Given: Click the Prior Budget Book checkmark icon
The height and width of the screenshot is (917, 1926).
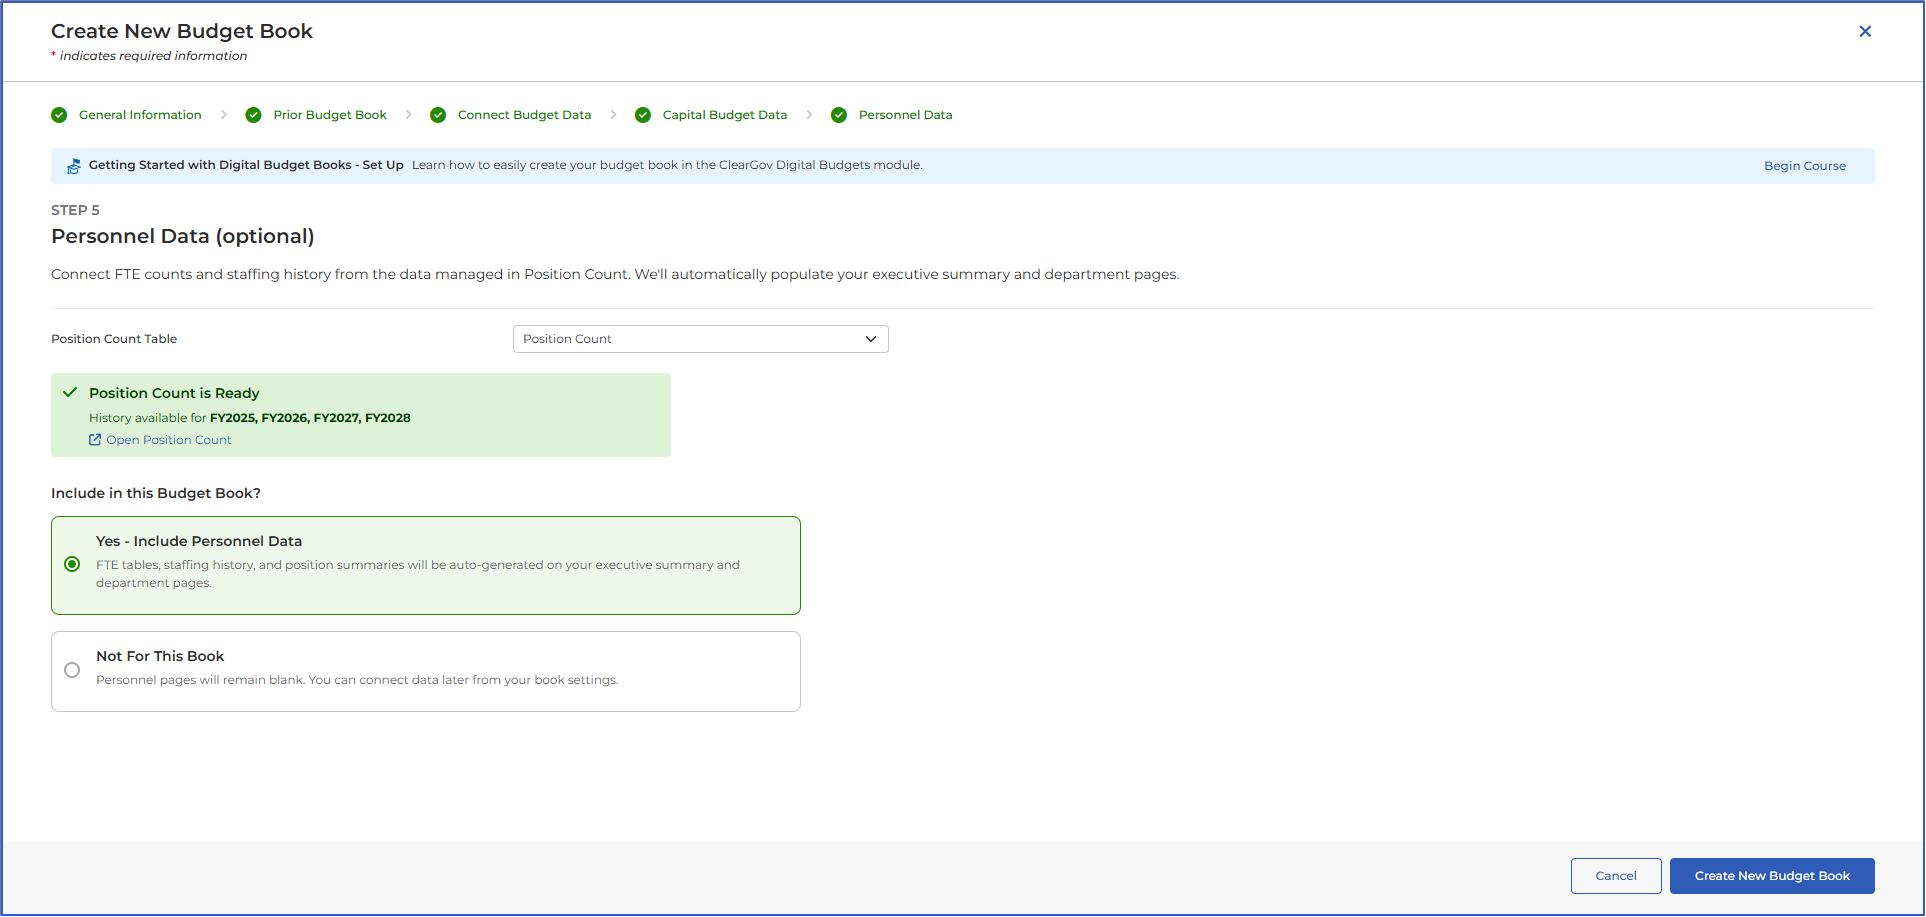Looking at the screenshot, I should tap(253, 115).
